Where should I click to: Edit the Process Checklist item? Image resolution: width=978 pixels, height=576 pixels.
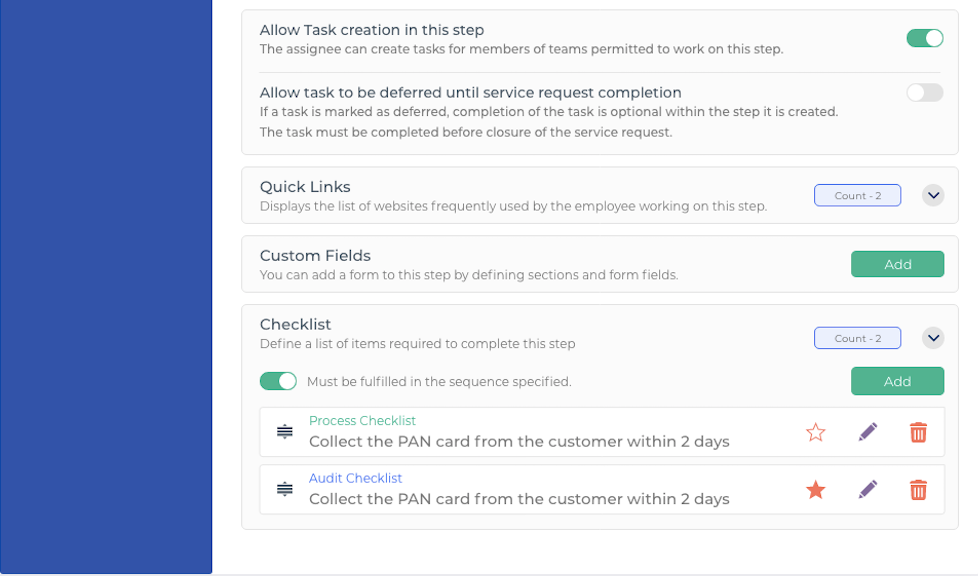coord(868,432)
